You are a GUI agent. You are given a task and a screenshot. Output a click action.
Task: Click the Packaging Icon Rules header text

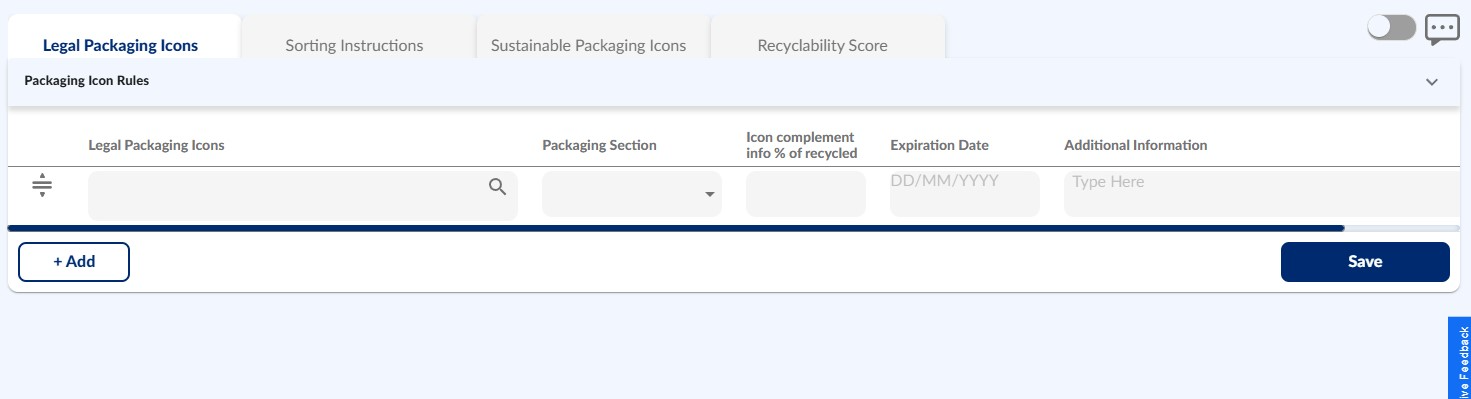click(x=86, y=81)
